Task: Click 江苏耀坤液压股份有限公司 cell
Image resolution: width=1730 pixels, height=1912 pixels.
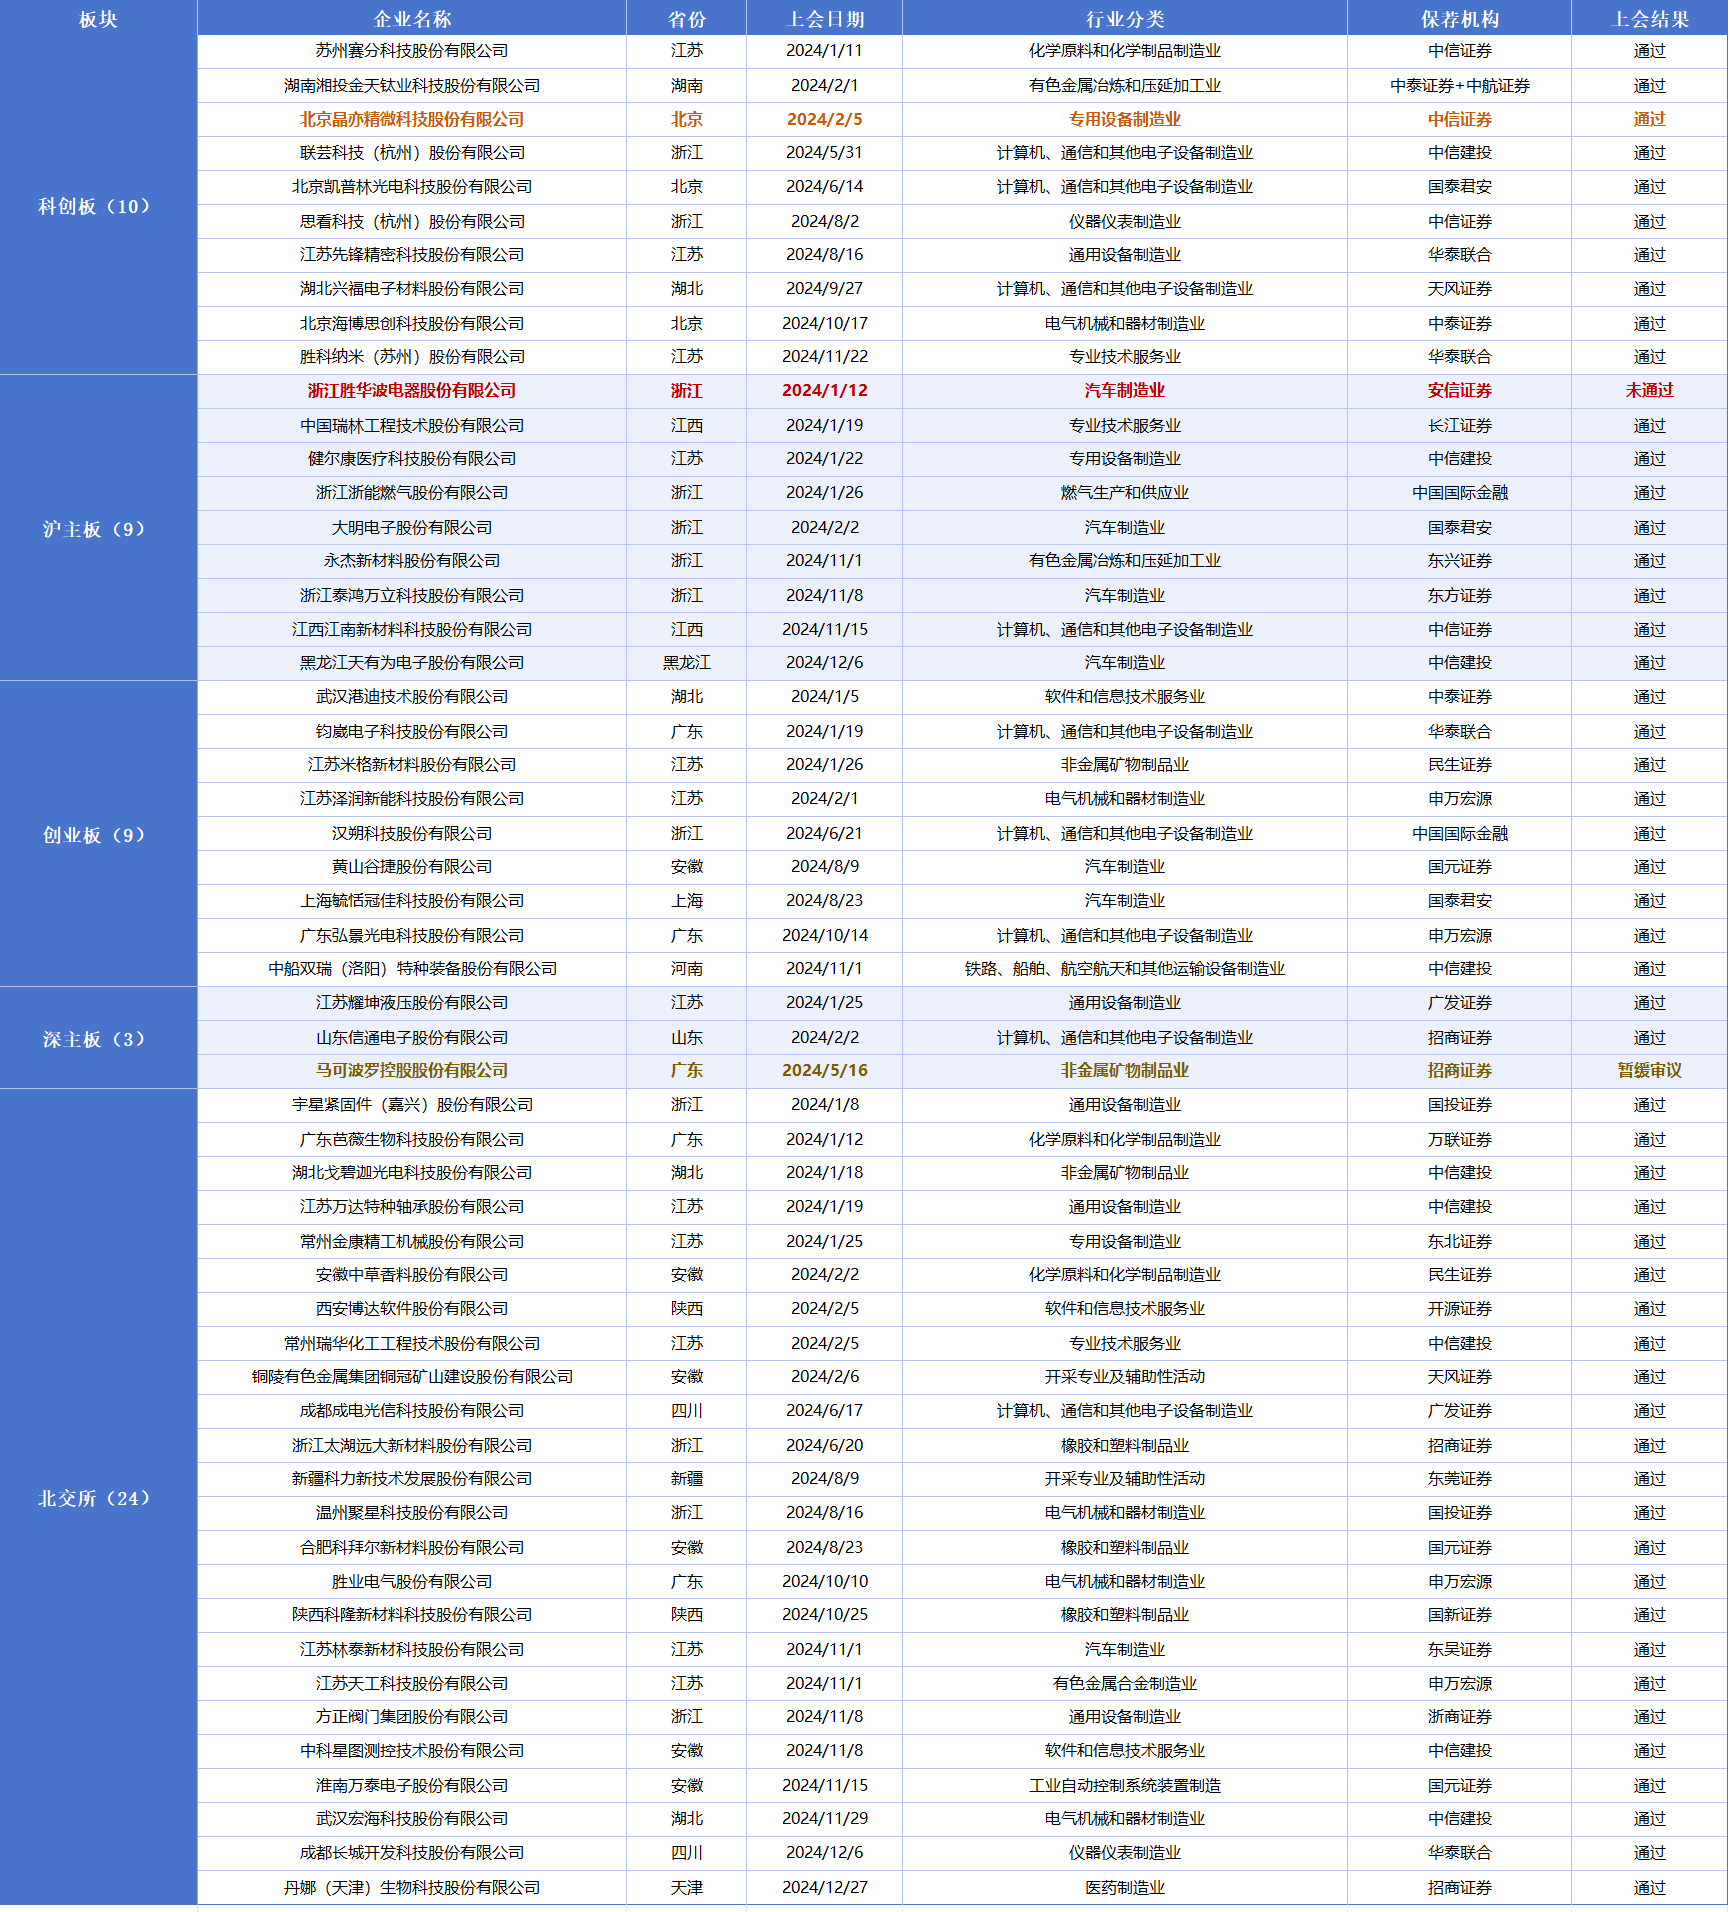Action: coord(412,1003)
